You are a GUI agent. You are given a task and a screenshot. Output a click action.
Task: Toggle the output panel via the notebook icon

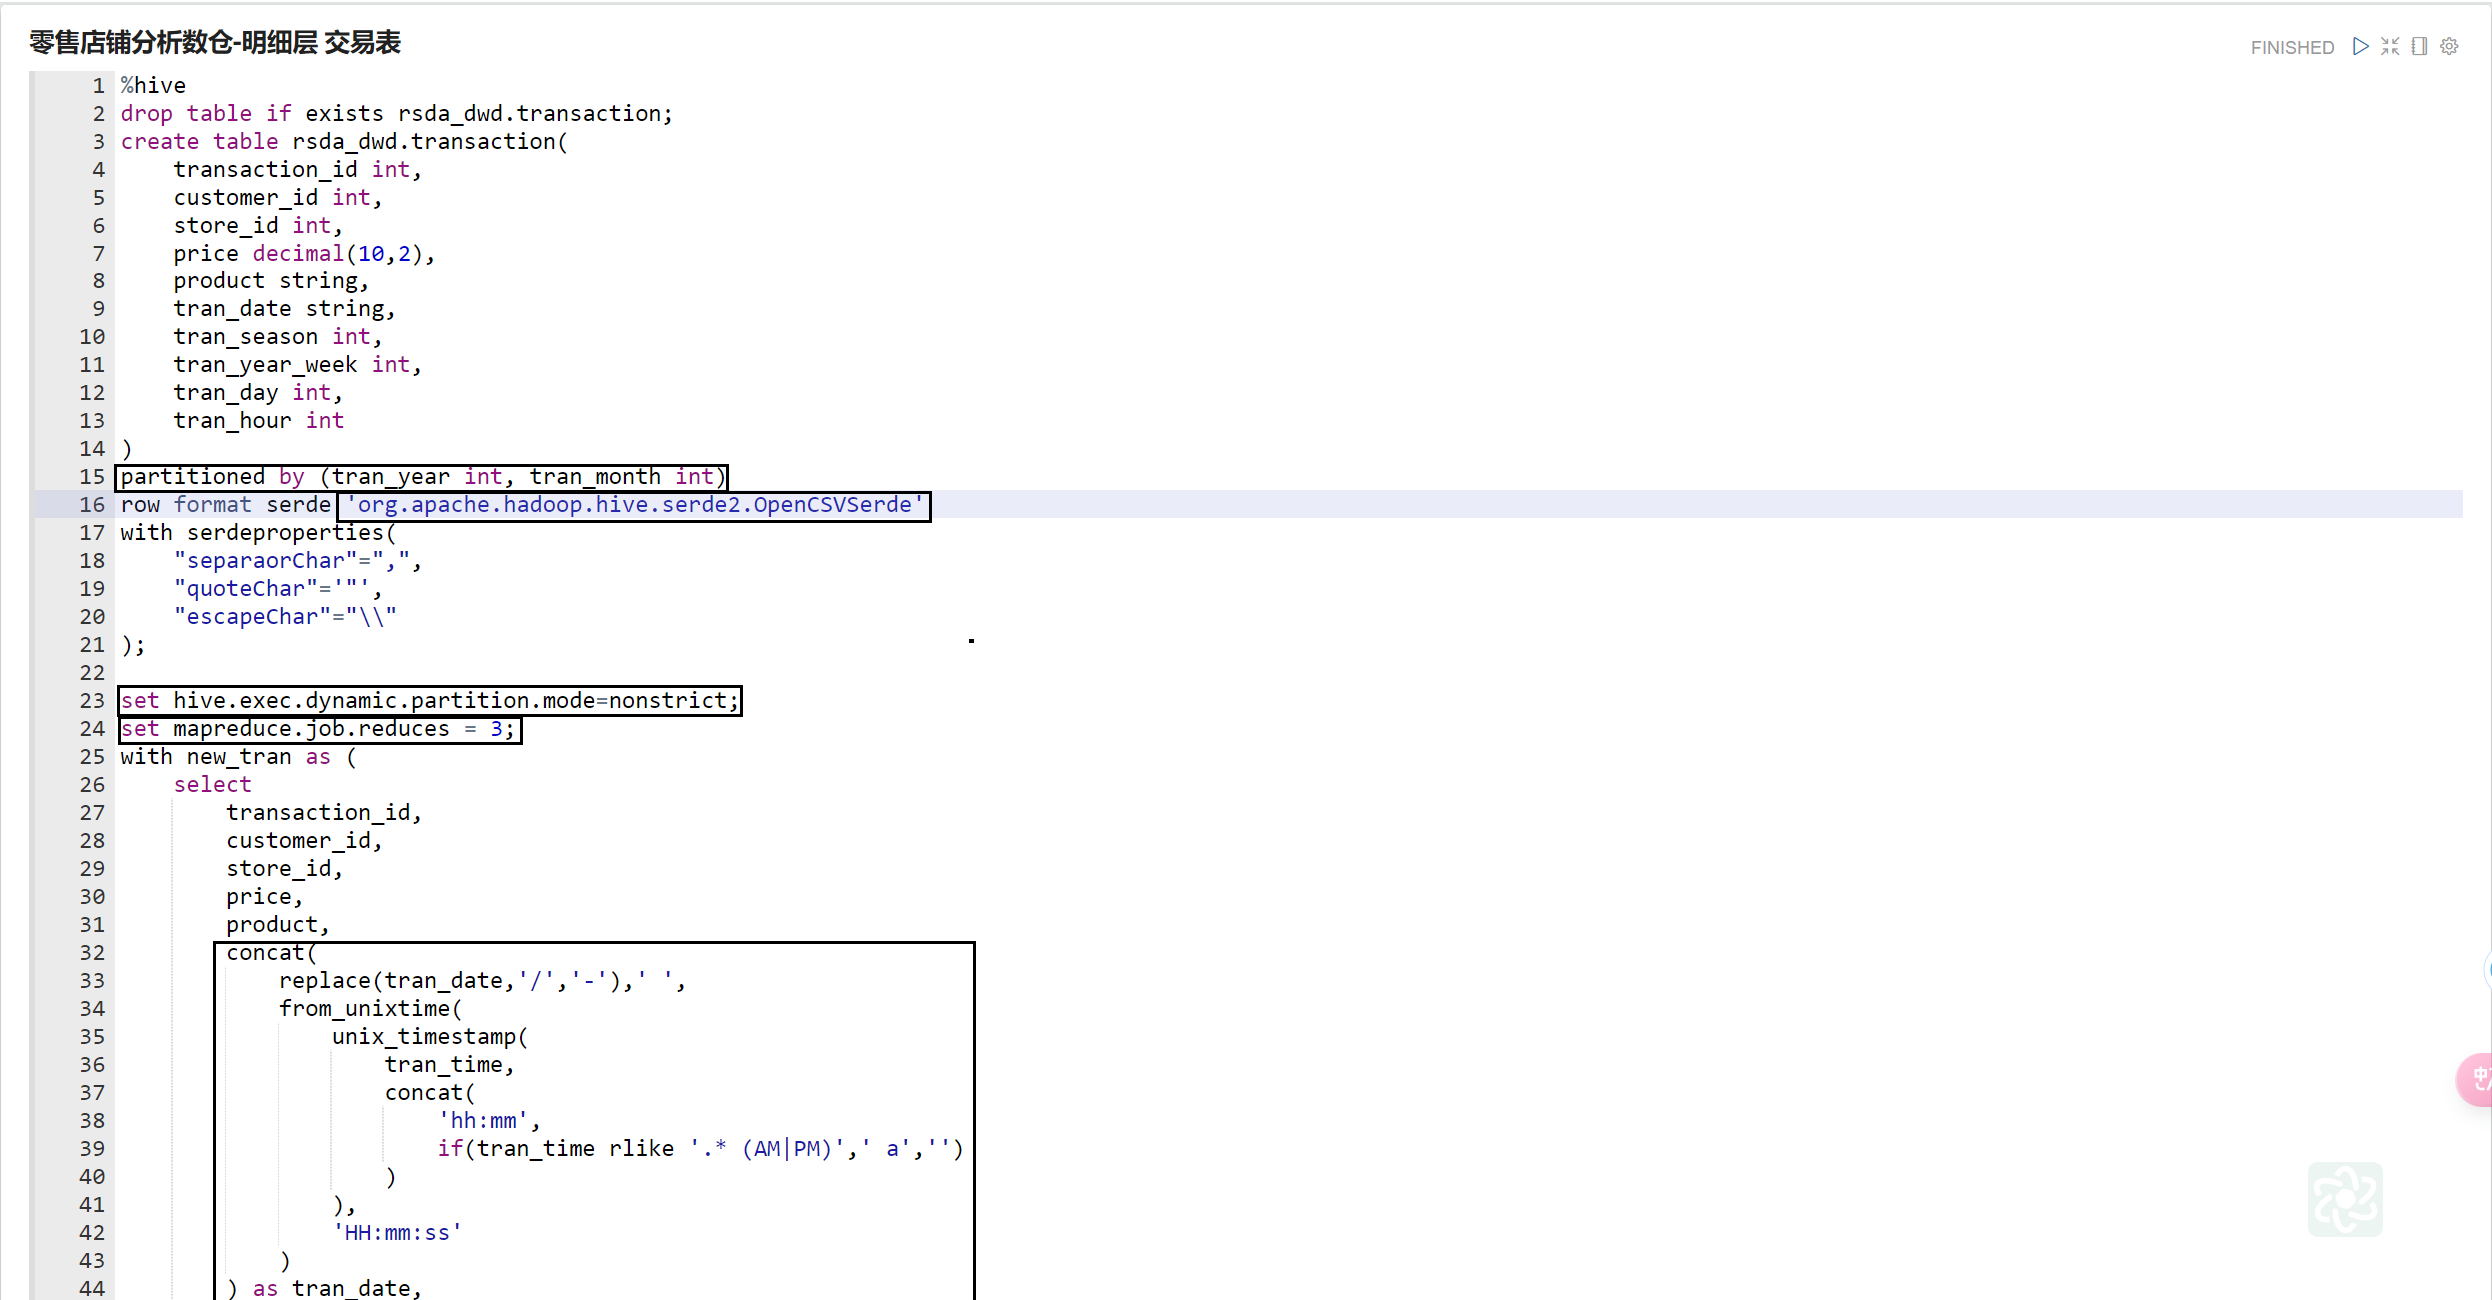coord(2419,46)
